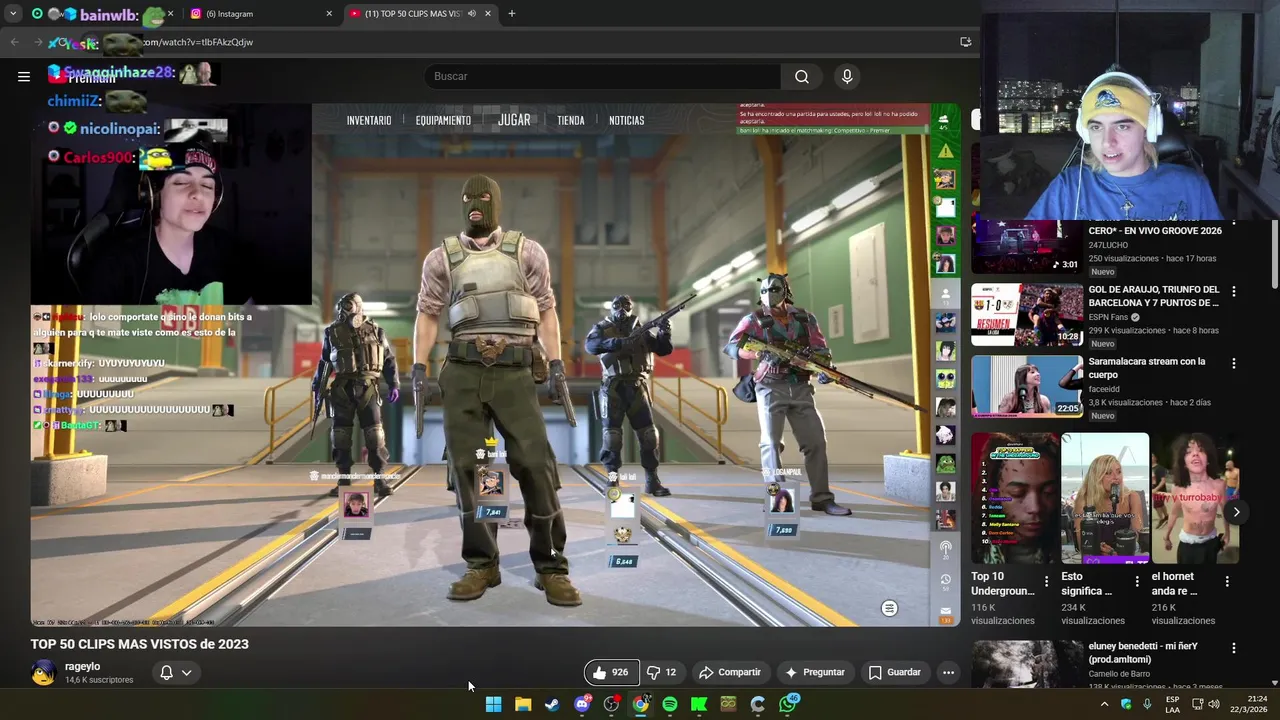The height and width of the screenshot is (720, 1280).
Task: Open the ESP LAA language indicator
Action: coord(1173,704)
